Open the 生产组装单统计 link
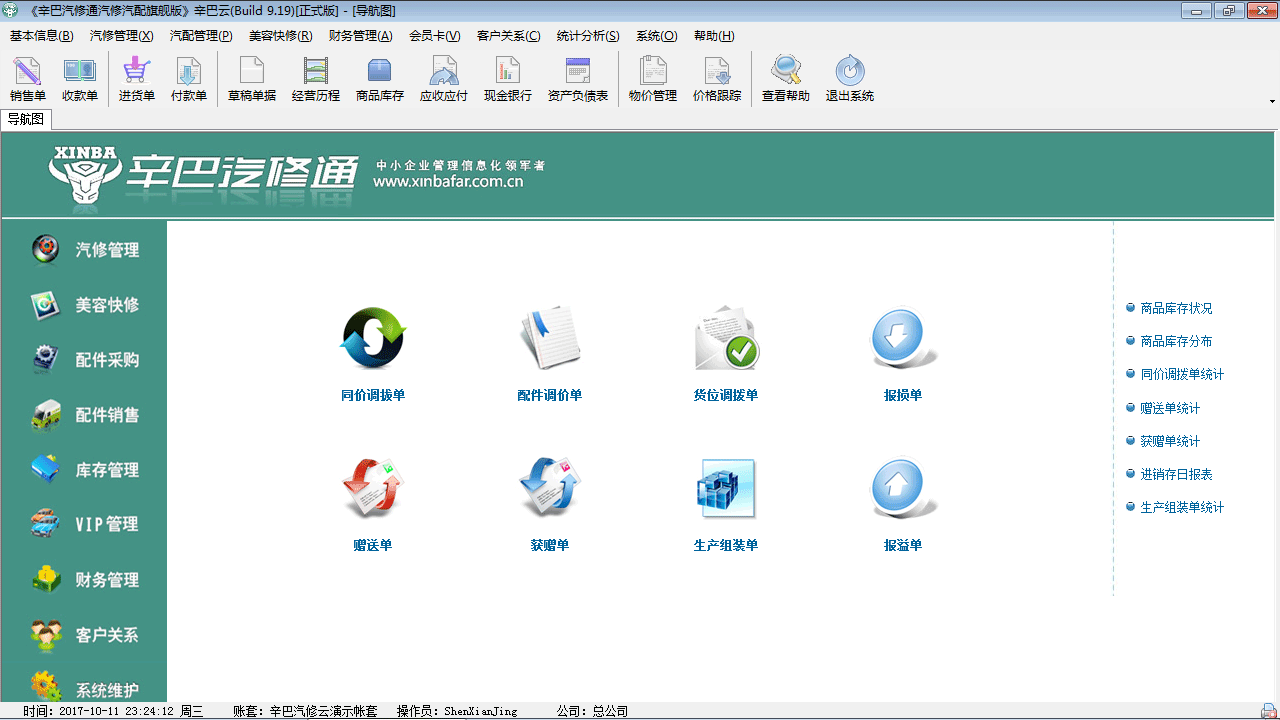Image resolution: width=1280 pixels, height=720 pixels. (x=1182, y=507)
